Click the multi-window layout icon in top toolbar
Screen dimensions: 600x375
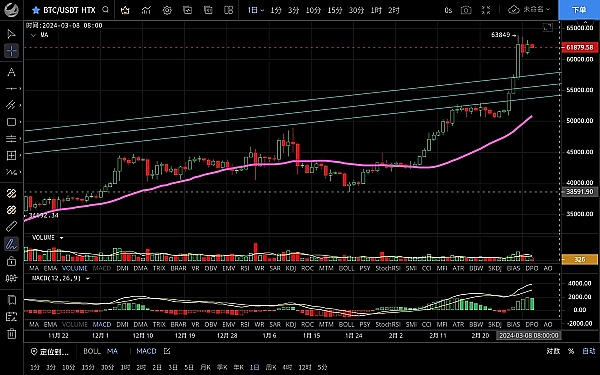[228, 10]
